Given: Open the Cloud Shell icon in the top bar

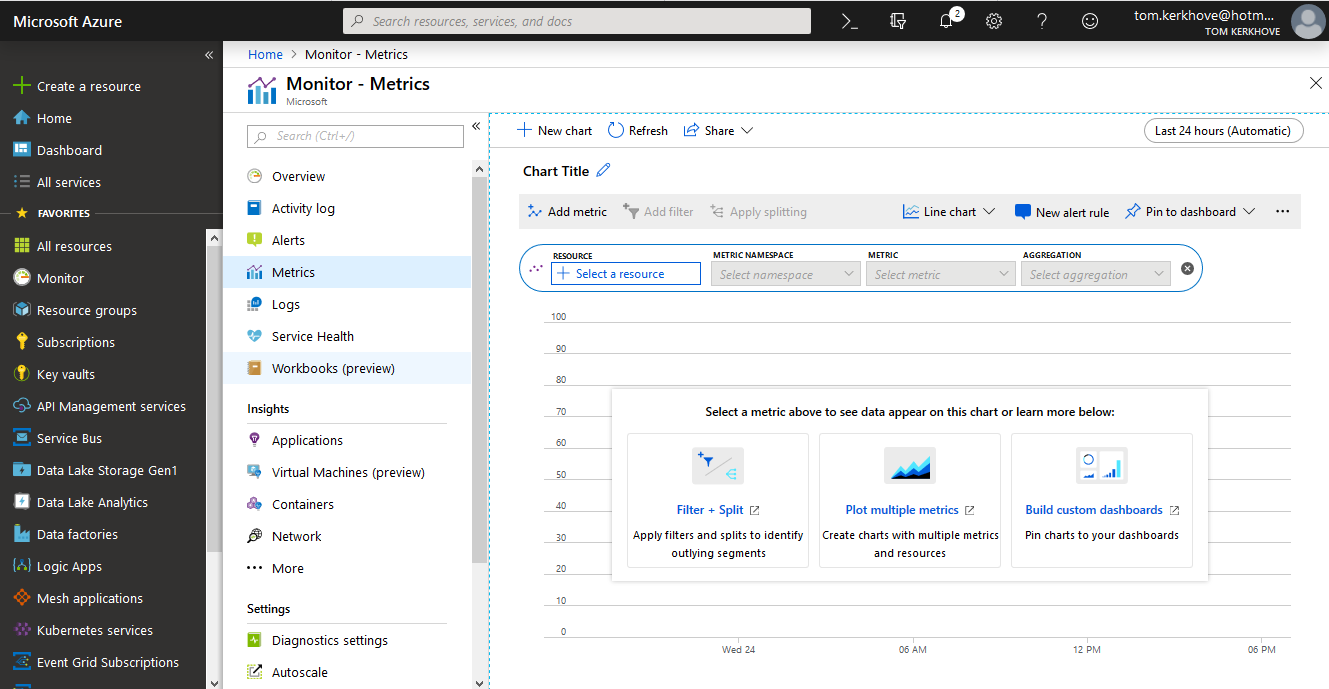Looking at the screenshot, I should pos(849,21).
